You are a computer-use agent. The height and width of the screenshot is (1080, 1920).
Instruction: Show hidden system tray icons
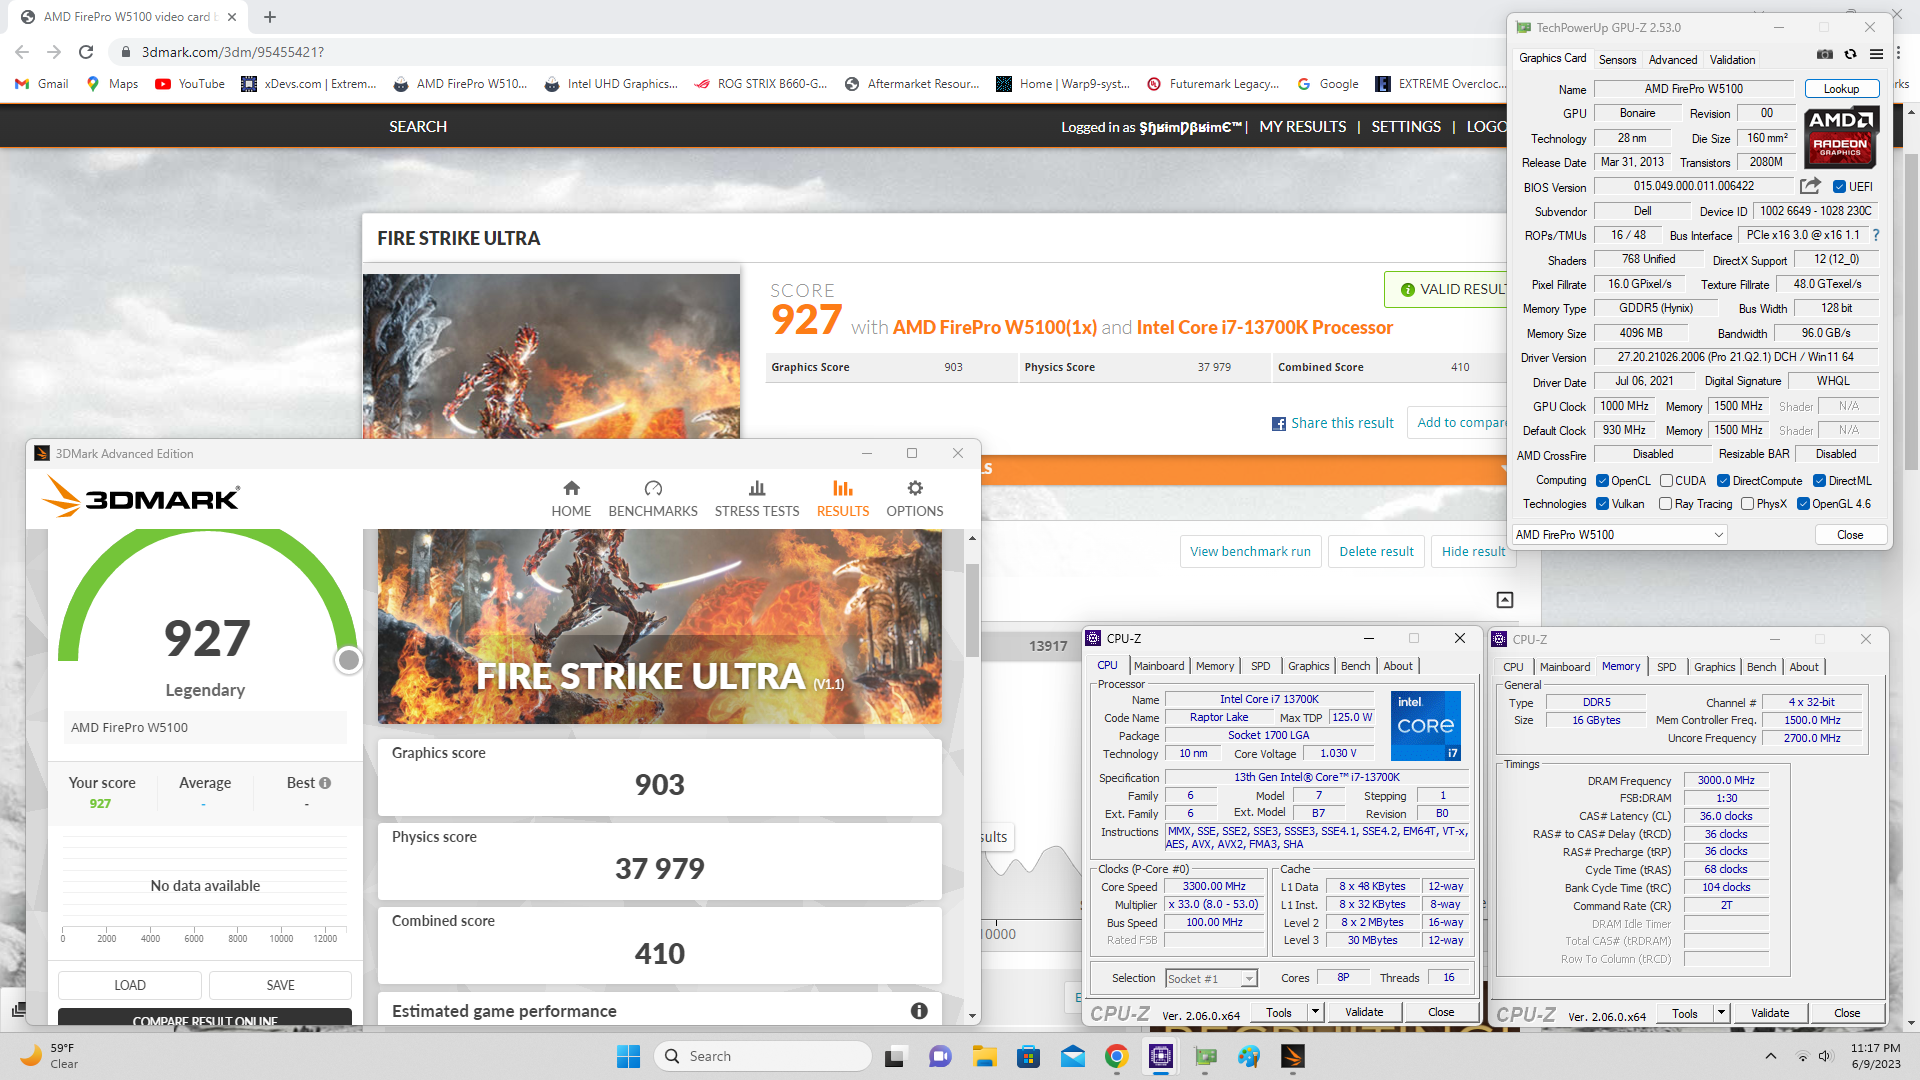tap(1771, 1056)
